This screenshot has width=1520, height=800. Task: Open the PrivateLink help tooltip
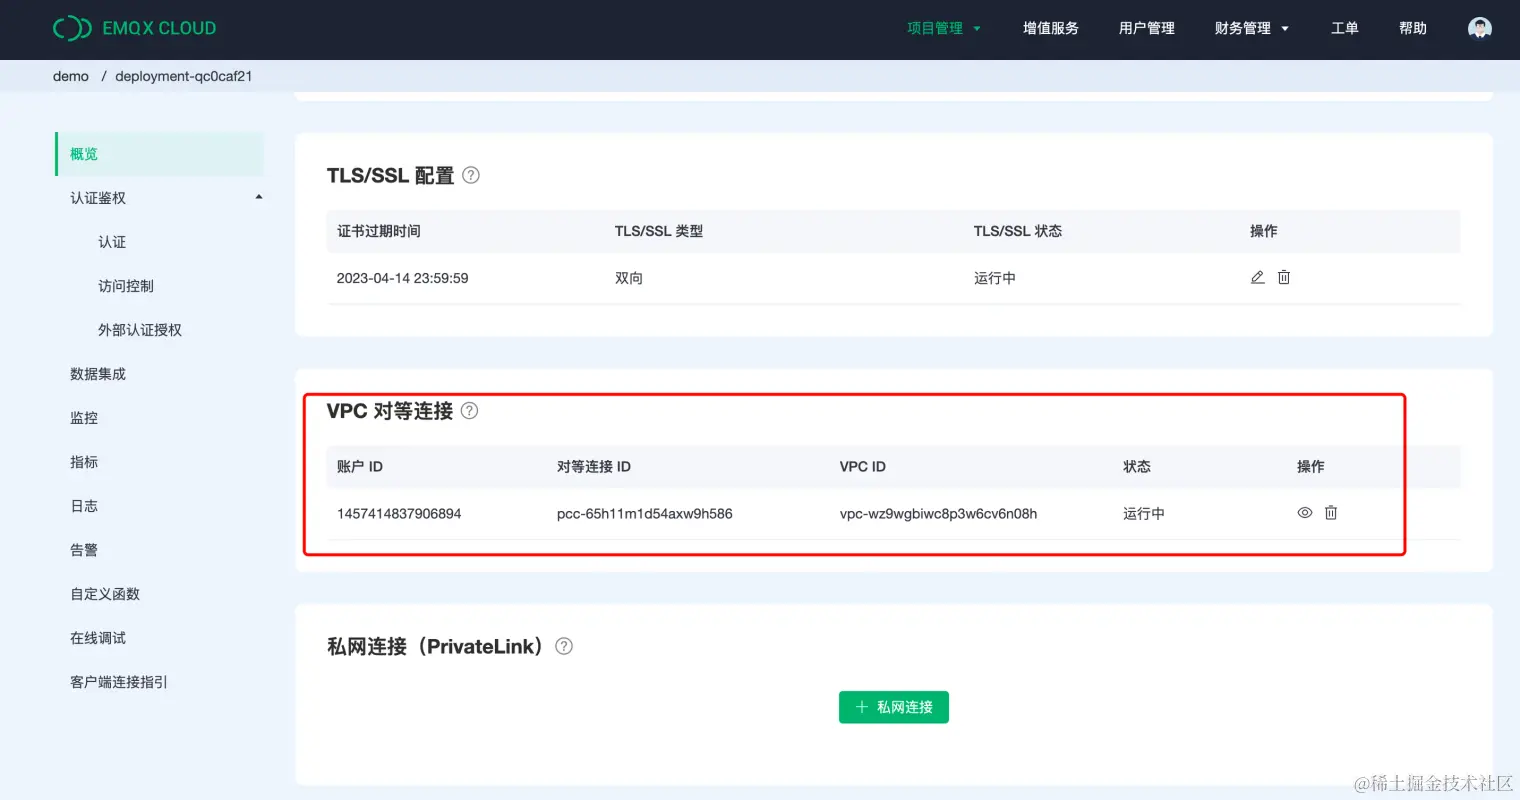[x=563, y=646]
